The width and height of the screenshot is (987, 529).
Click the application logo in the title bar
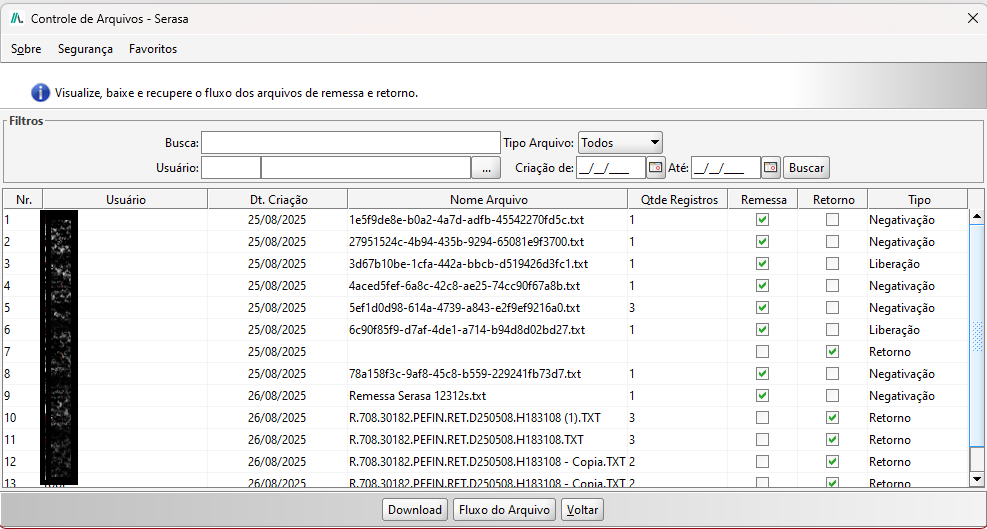18,19
